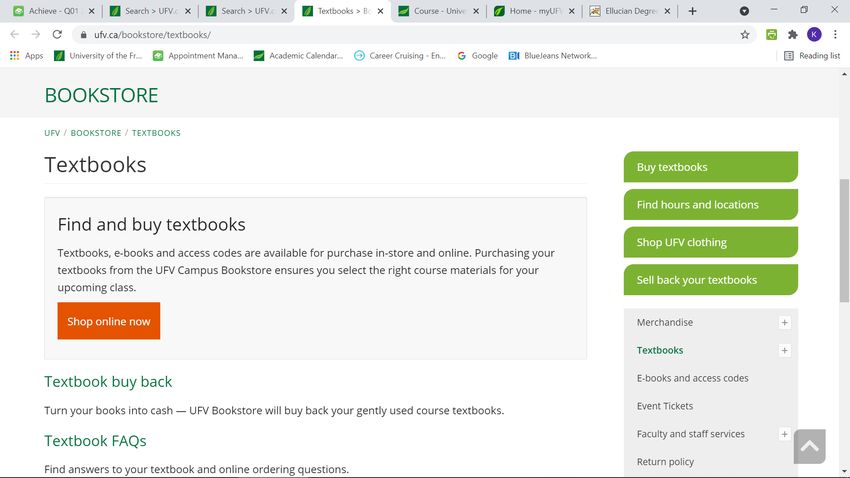
Task: Click the tab search dropdown circle icon
Action: coord(744,11)
